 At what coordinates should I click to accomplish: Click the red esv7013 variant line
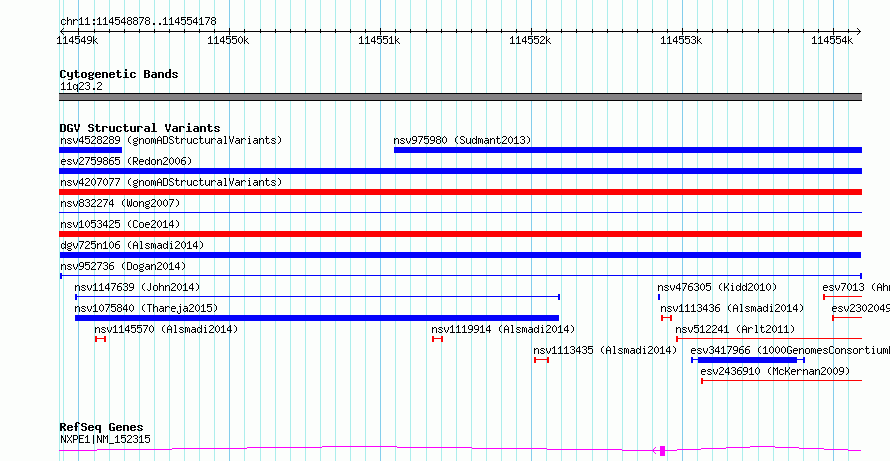[x=843, y=297]
